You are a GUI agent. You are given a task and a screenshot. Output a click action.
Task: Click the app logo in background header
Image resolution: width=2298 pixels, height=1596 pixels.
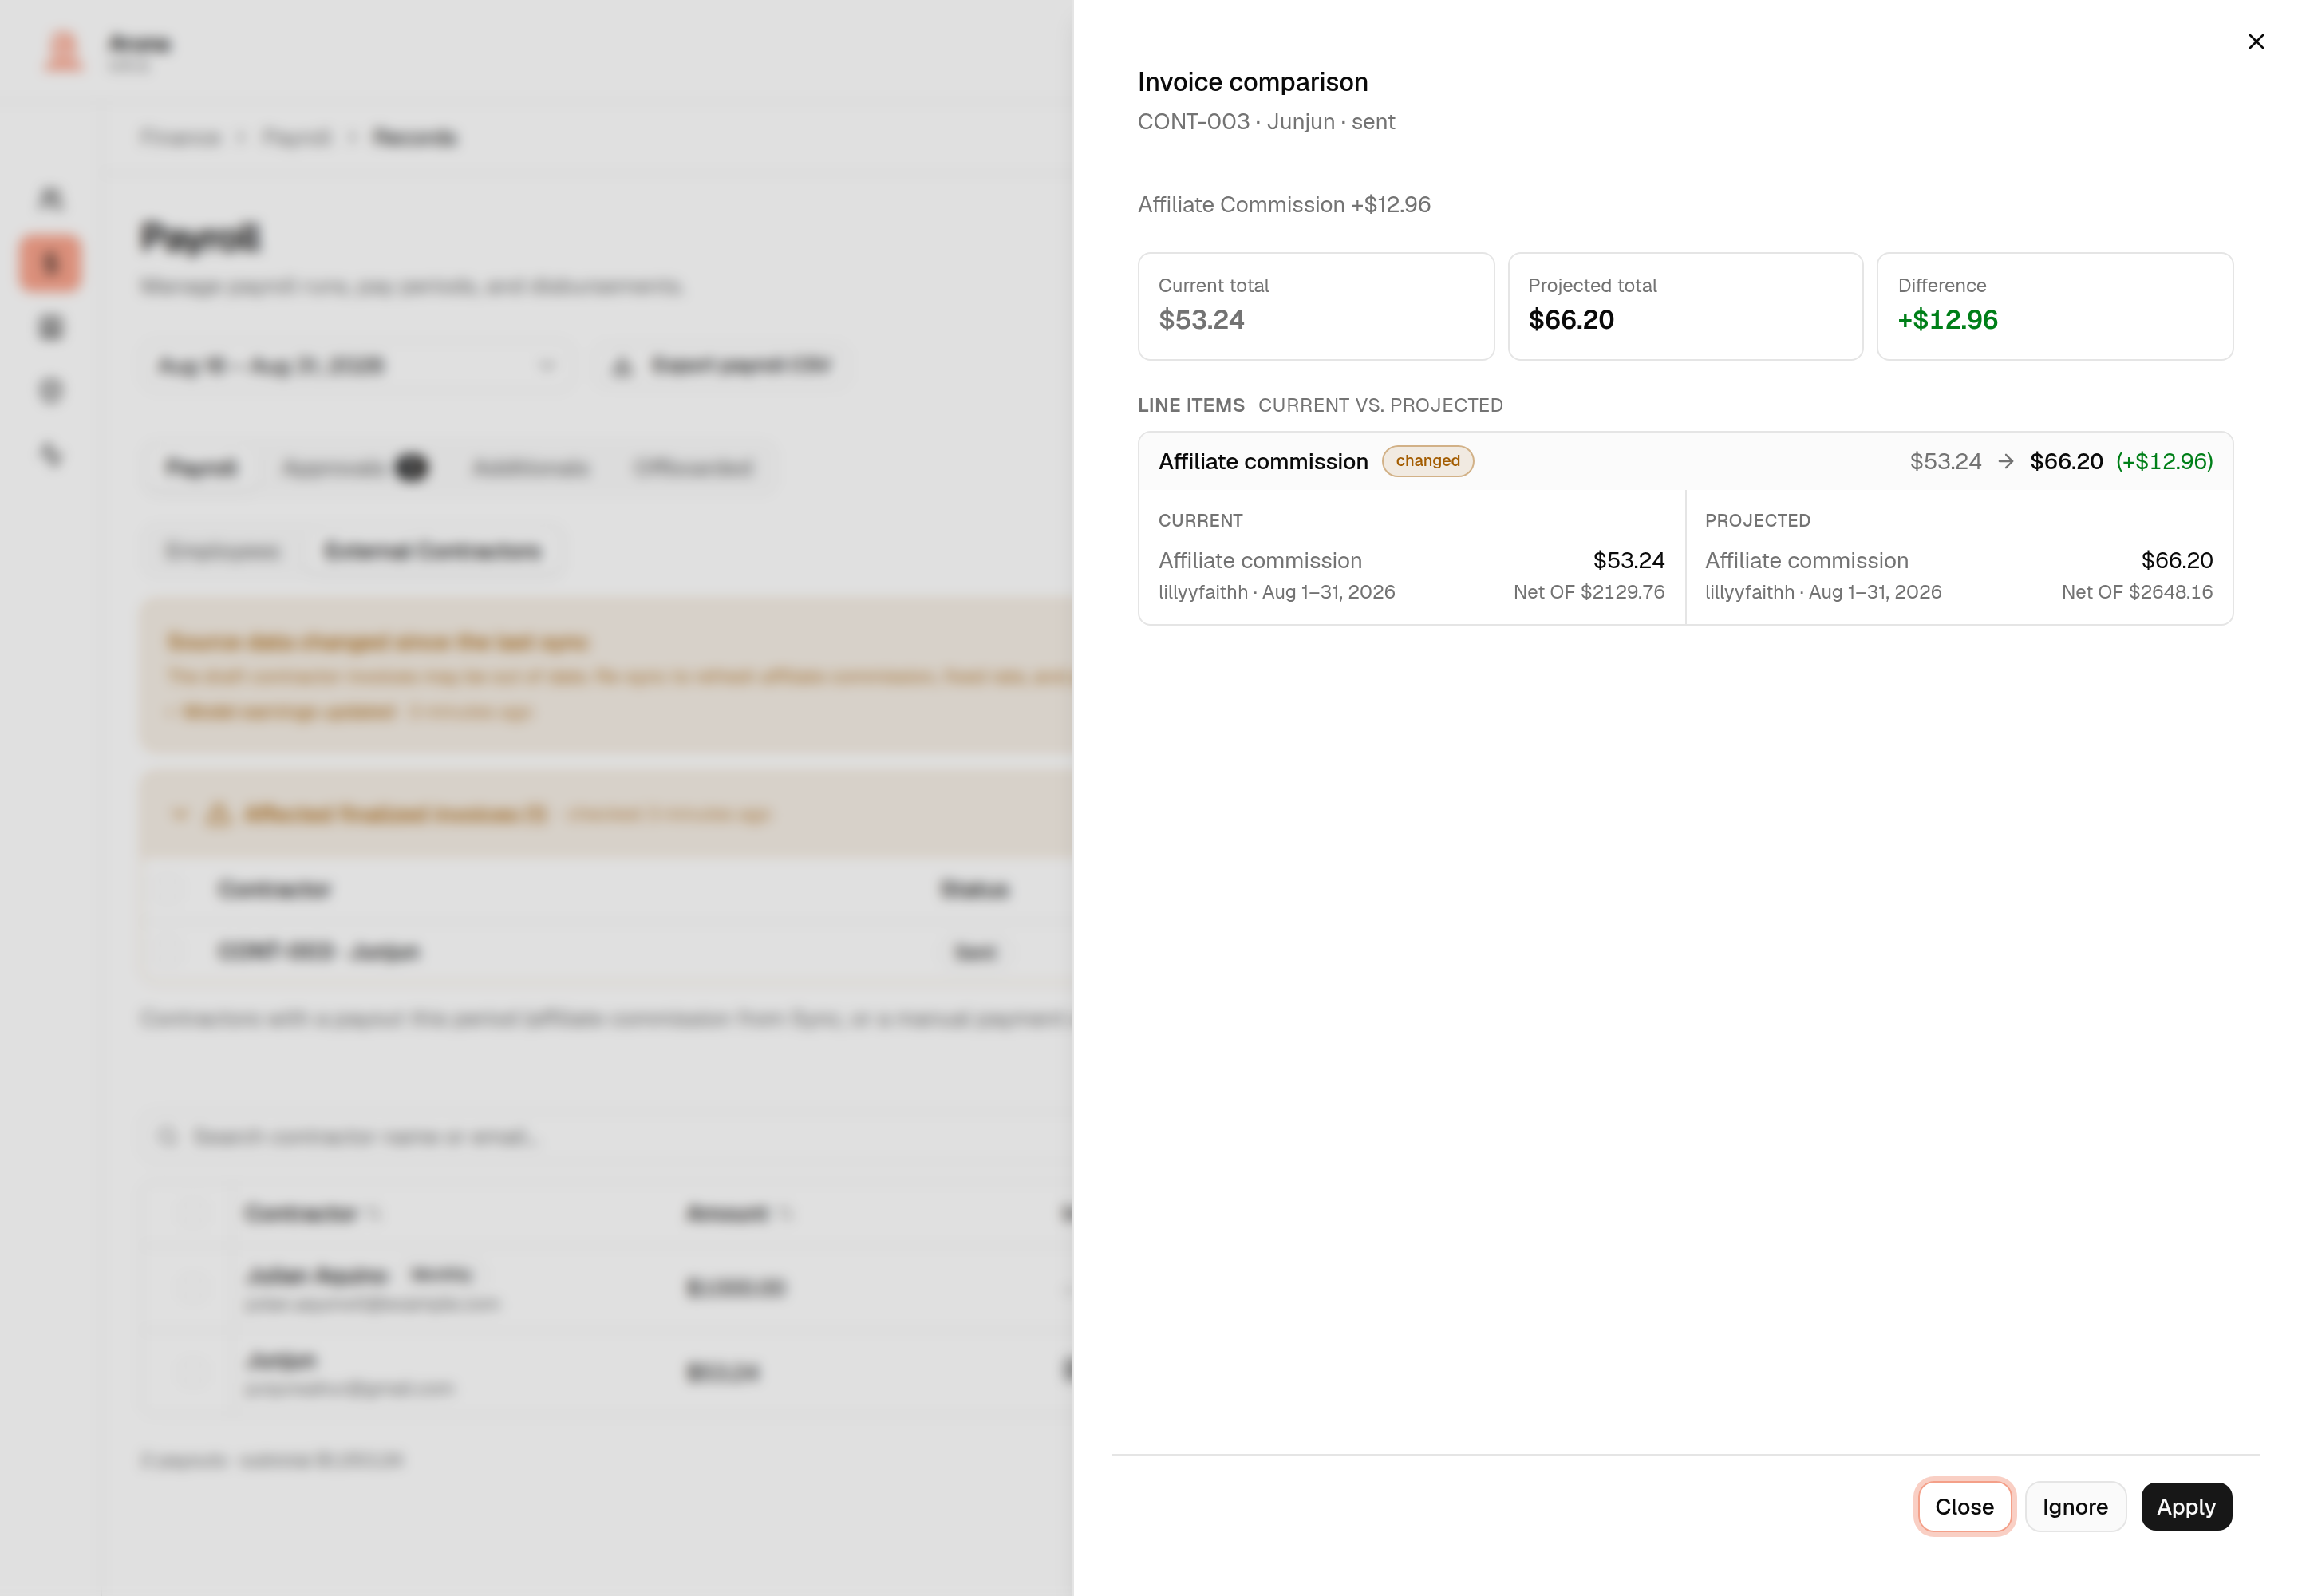[63, 52]
